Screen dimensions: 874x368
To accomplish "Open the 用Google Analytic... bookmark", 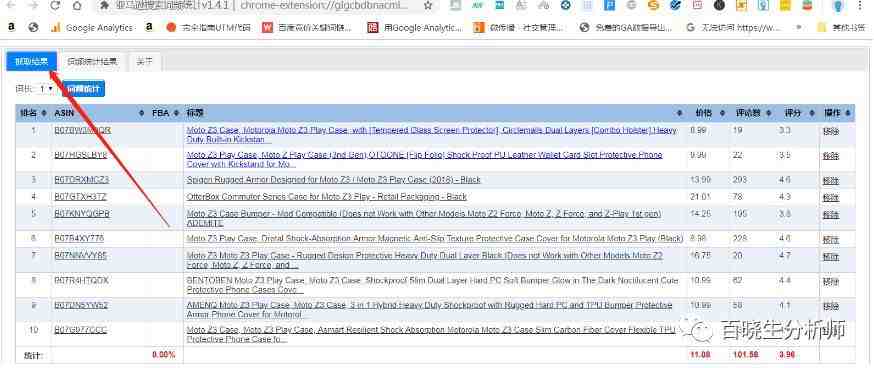I will coord(415,27).
